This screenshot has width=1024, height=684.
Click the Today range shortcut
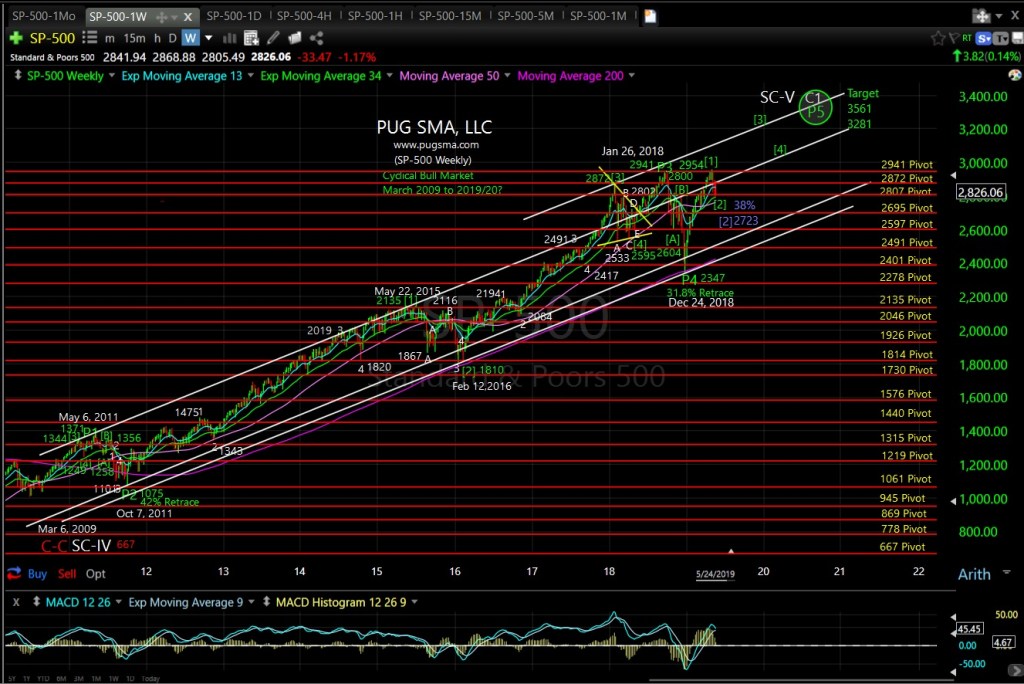[151, 679]
